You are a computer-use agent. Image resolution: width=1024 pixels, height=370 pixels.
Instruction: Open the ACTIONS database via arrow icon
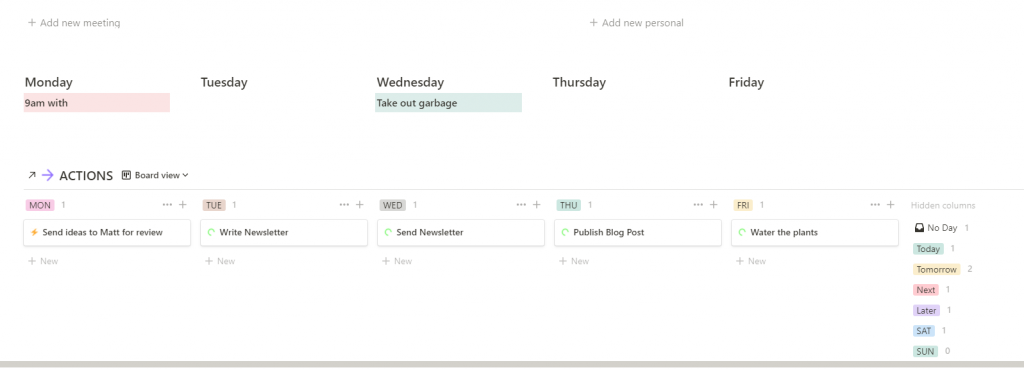[32, 175]
